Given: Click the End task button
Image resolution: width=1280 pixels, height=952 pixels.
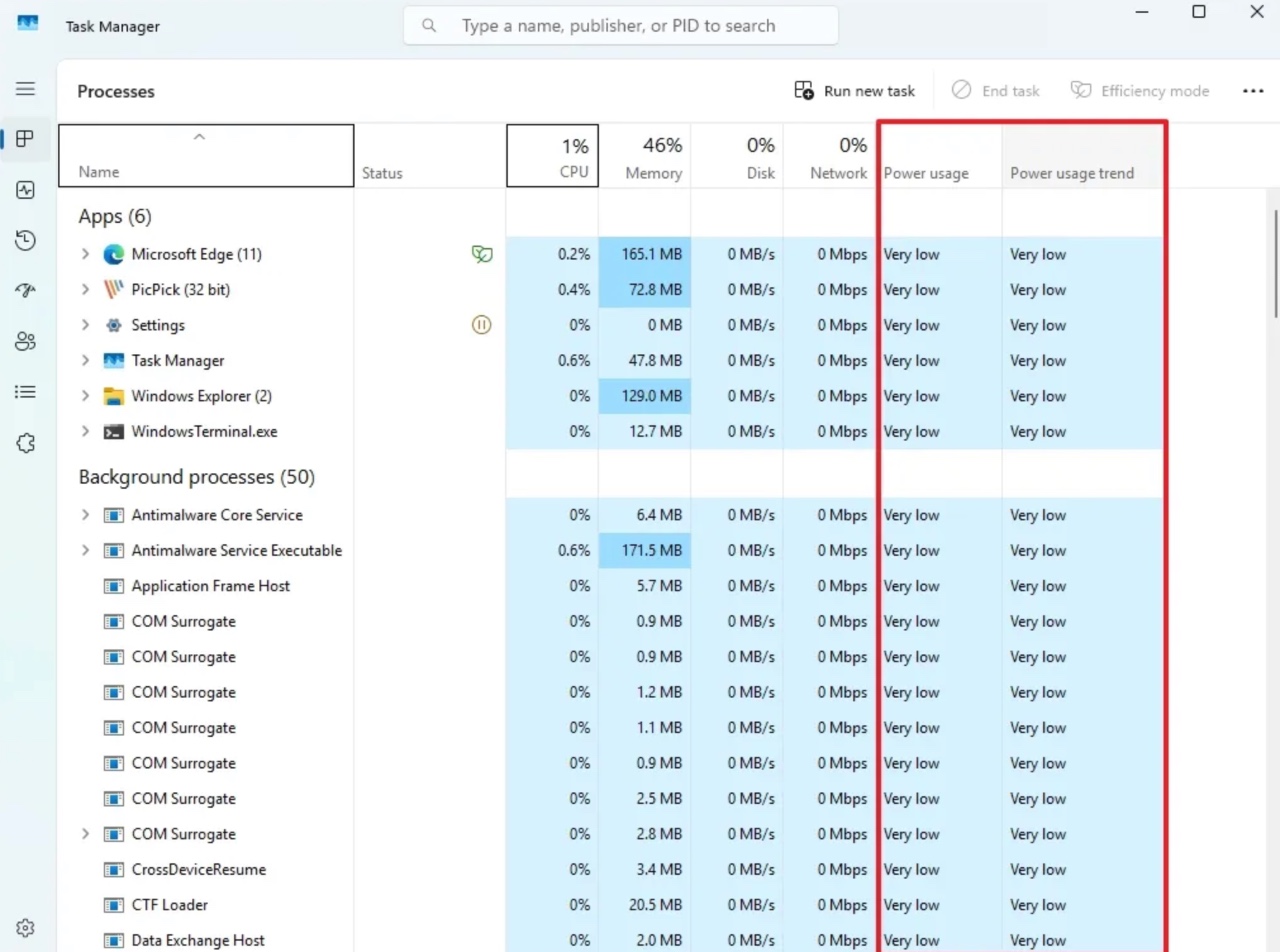Looking at the screenshot, I should pos(995,91).
